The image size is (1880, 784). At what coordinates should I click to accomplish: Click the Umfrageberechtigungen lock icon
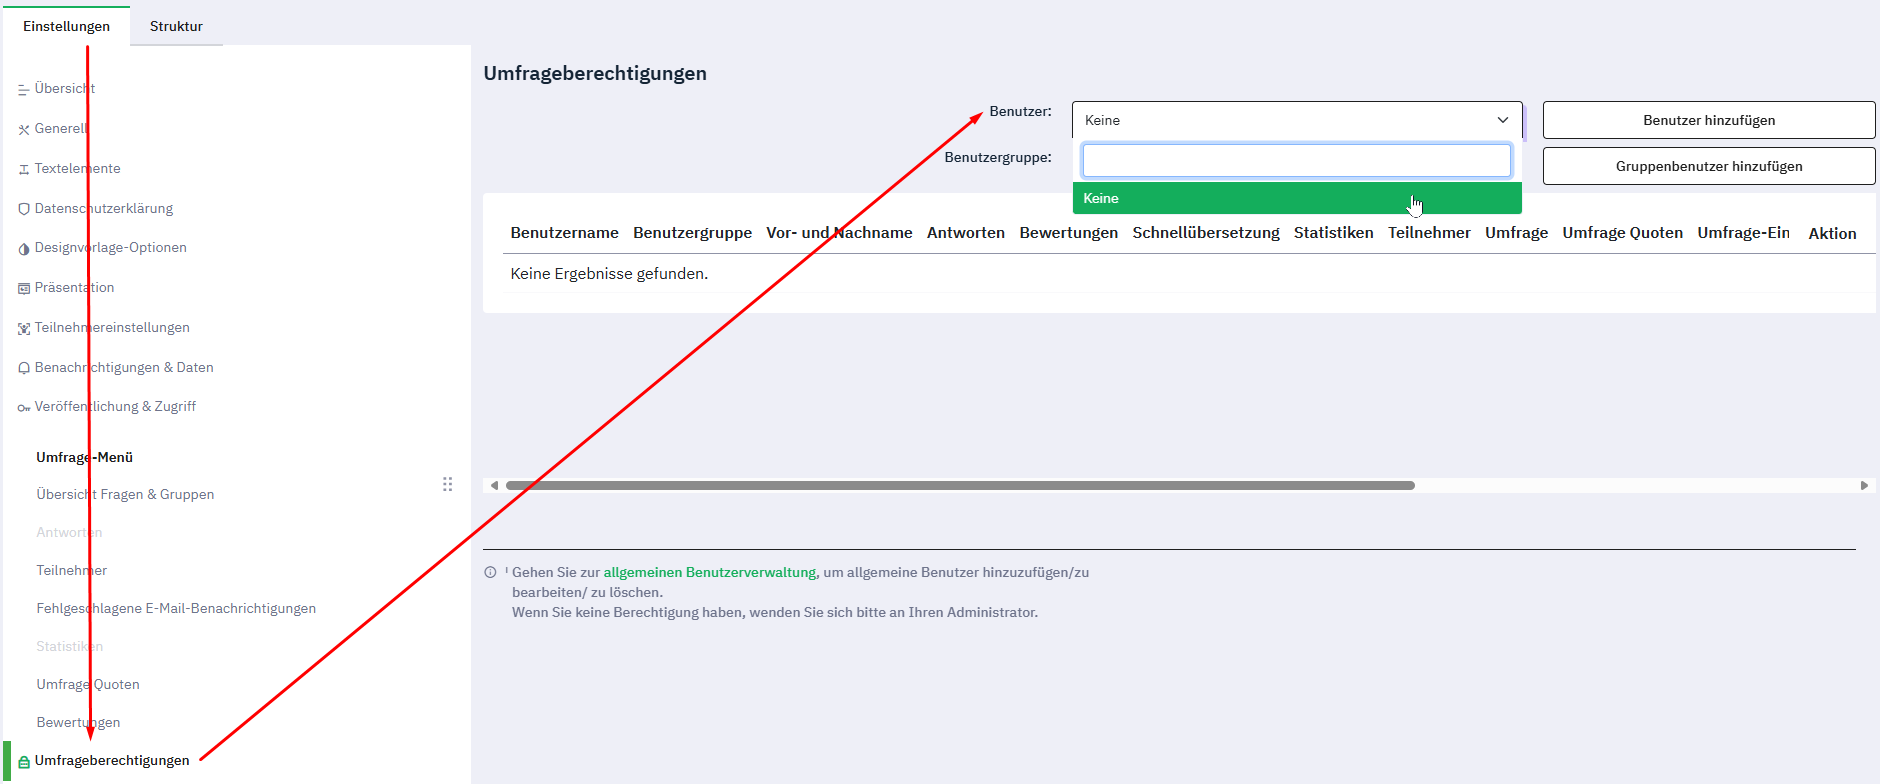tap(24, 762)
